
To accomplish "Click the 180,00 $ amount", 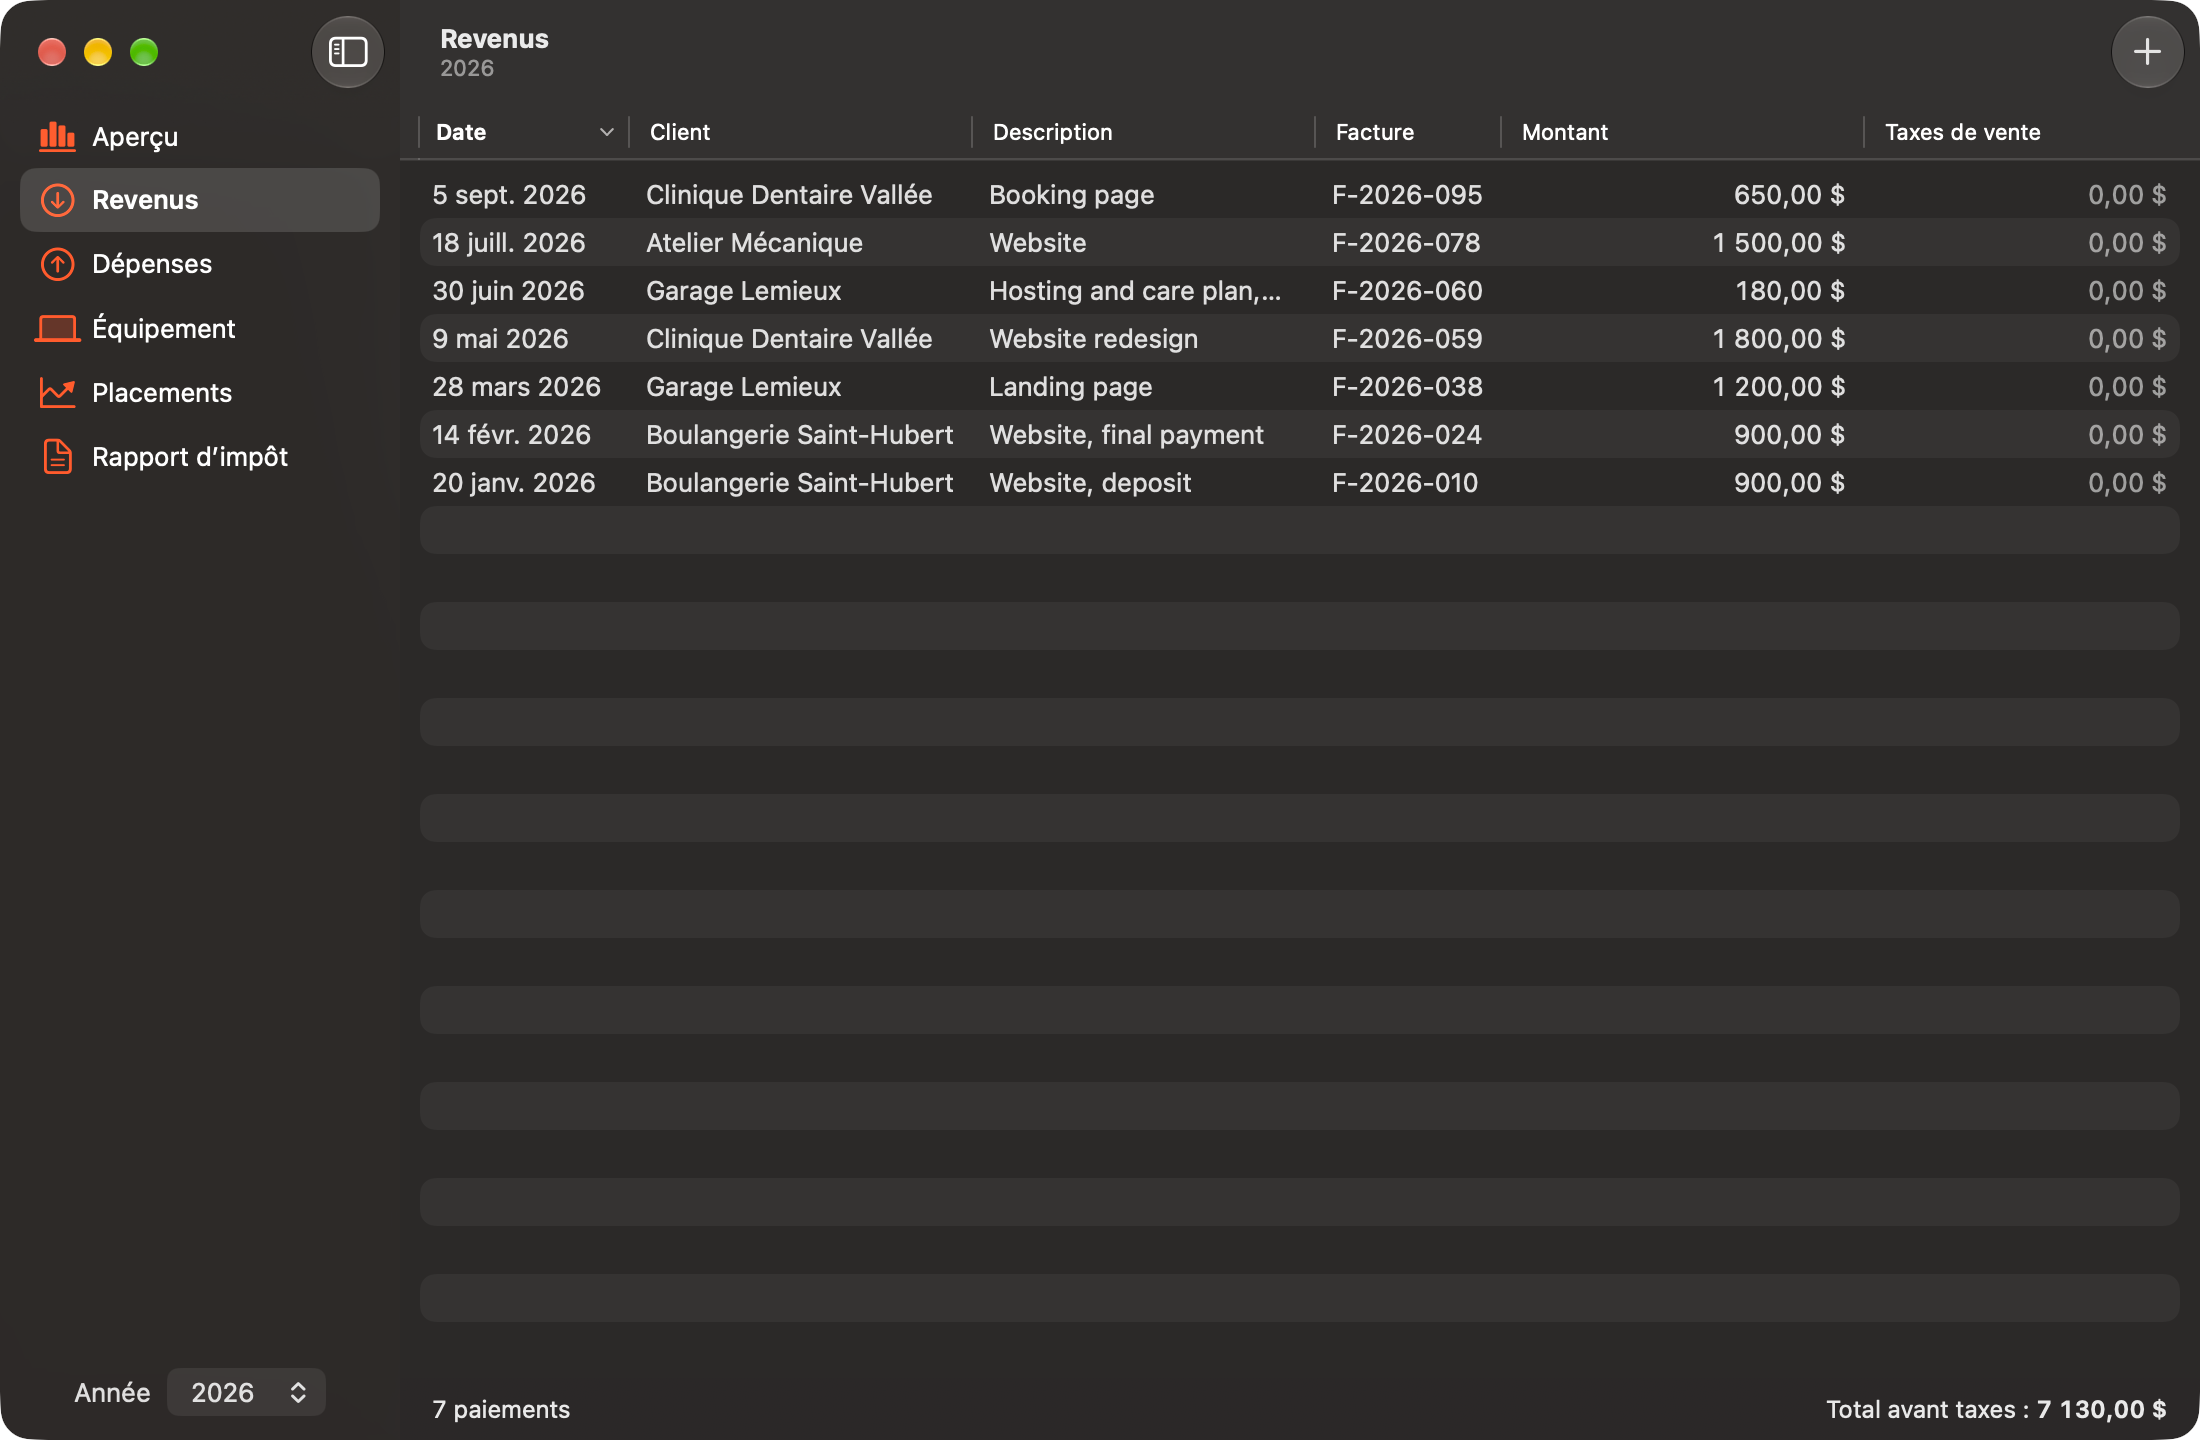I will 1790,291.
